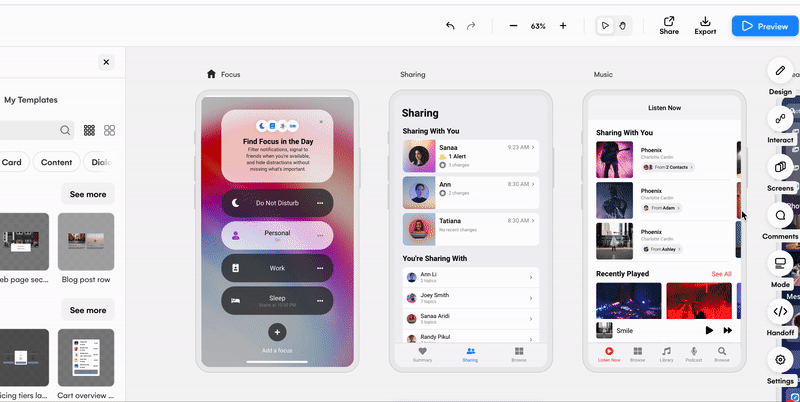Open the Settings gear panel

point(780,360)
